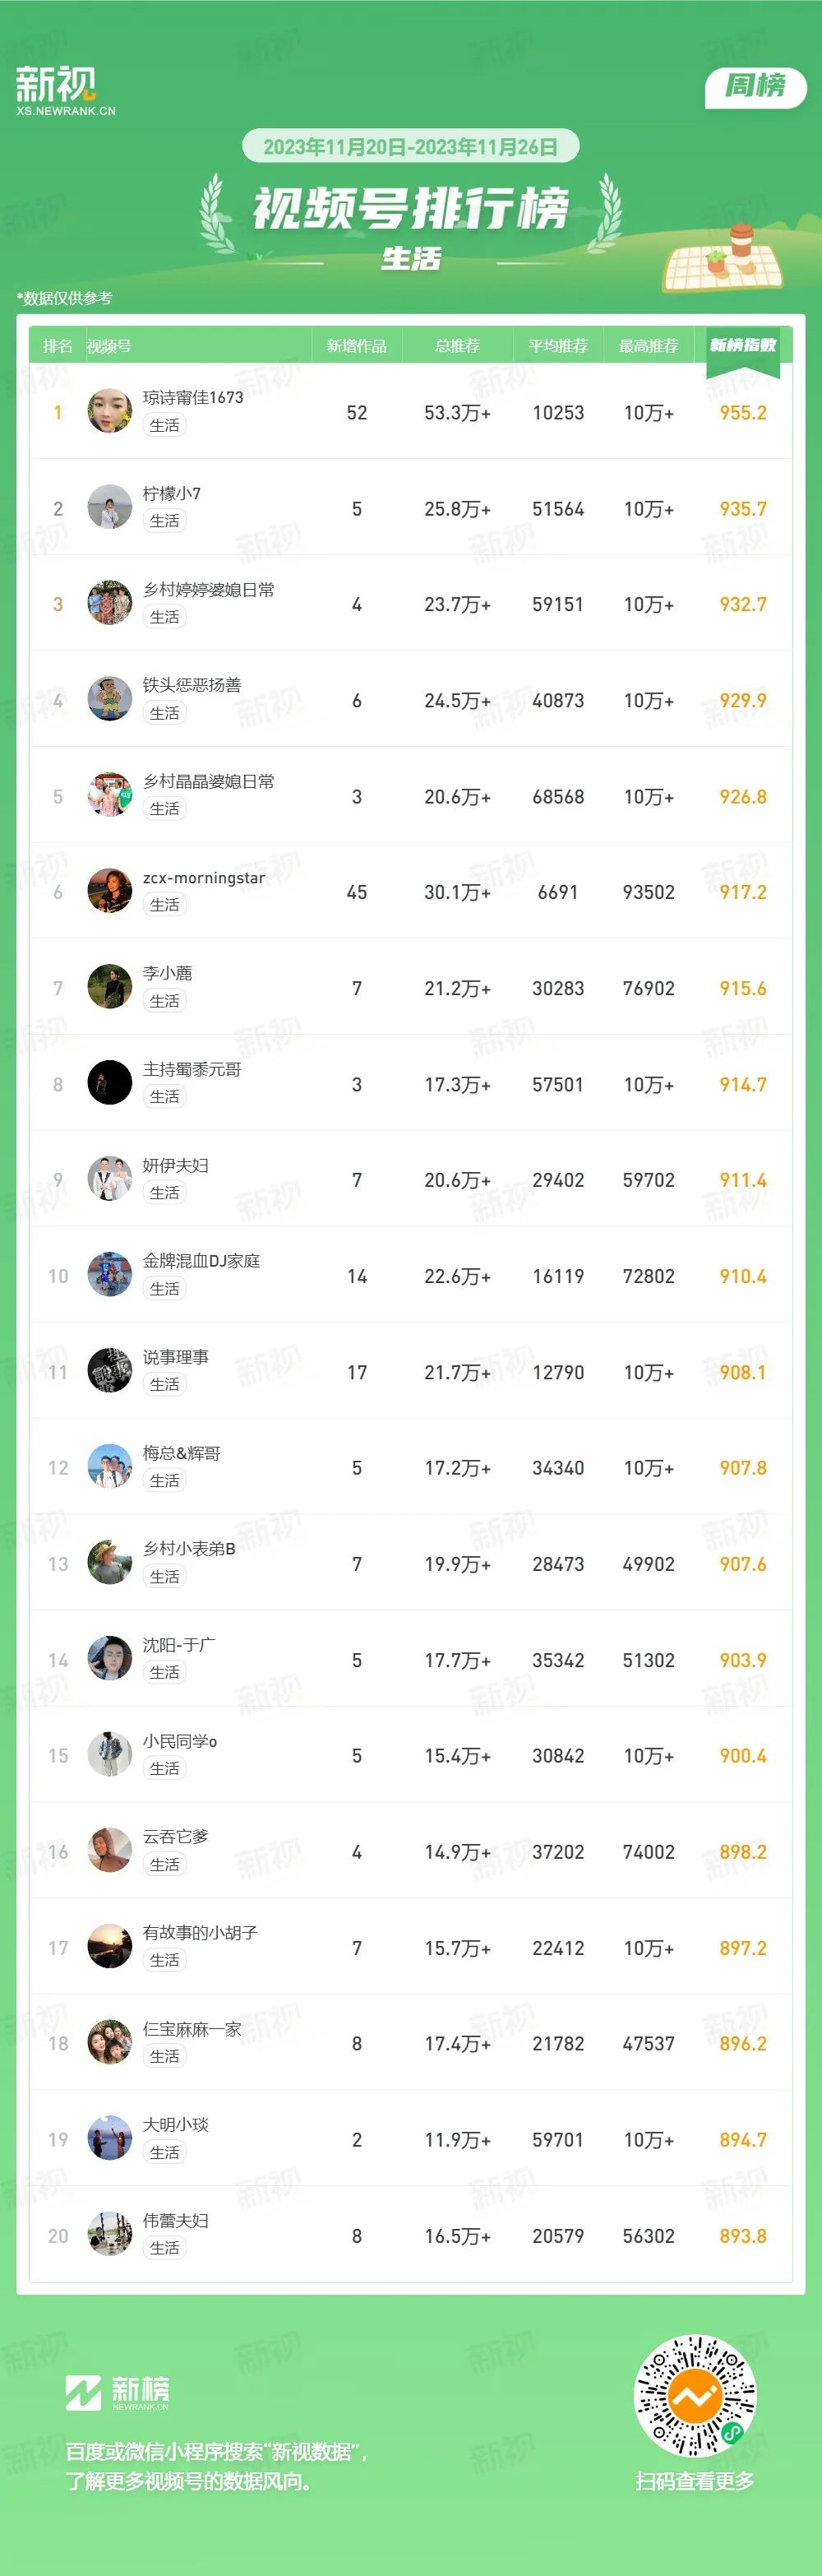Click the 新榜 logo in footer
The width and height of the screenshot is (822, 2576).
point(117,2392)
